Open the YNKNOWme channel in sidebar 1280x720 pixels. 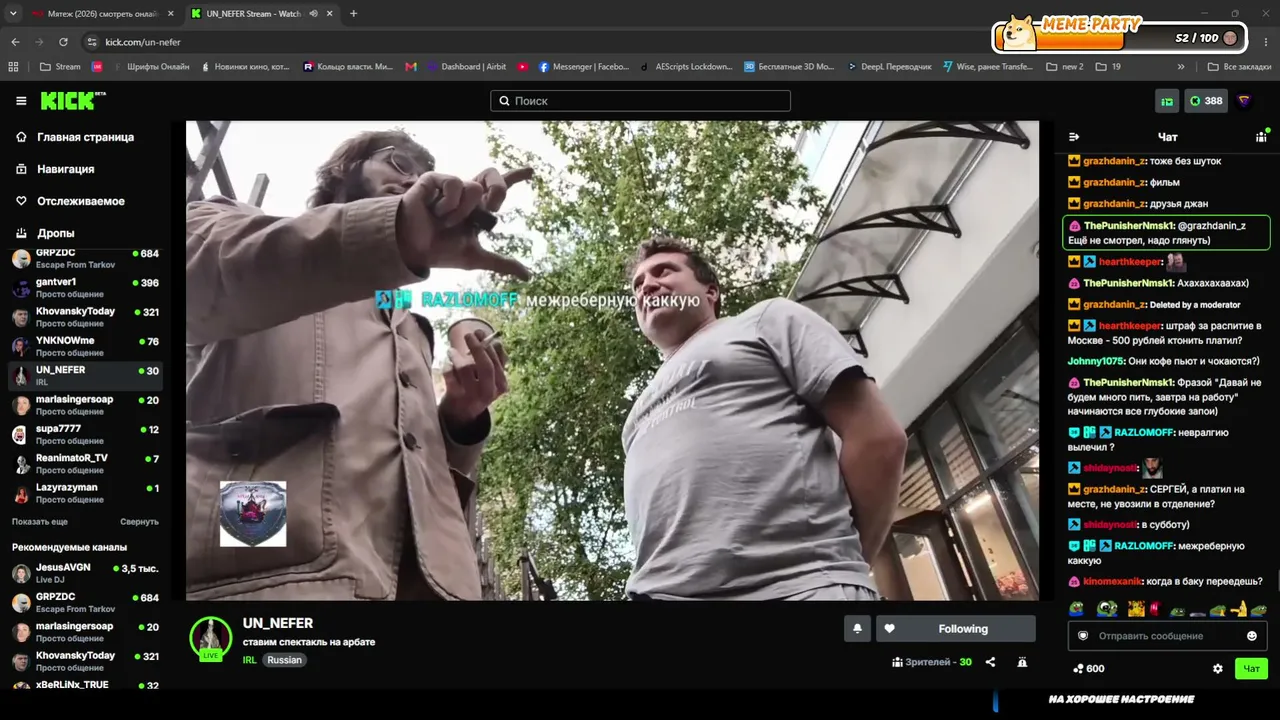click(85, 347)
